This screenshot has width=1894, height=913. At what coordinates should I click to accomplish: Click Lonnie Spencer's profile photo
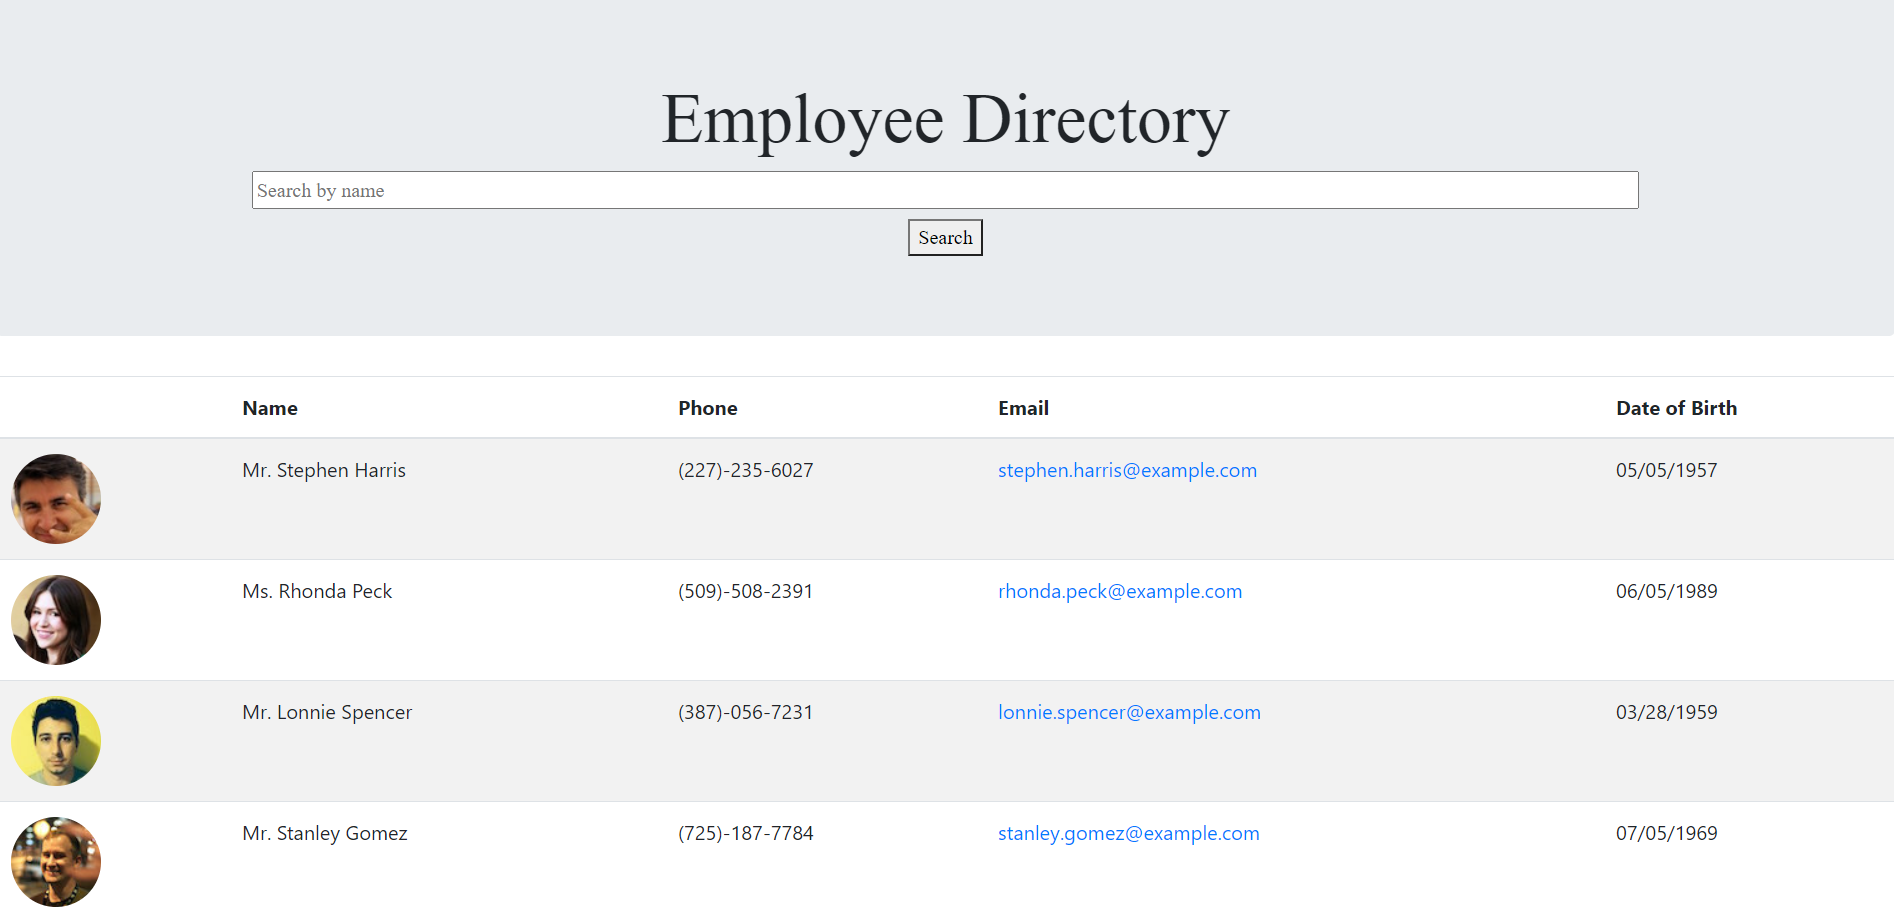(56, 740)
